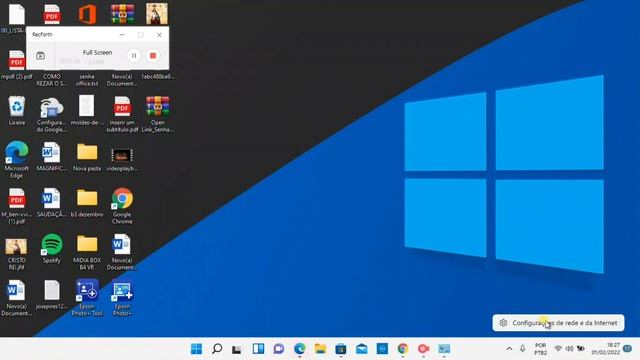Open clock and date 18:27

[x=606, y=349]
